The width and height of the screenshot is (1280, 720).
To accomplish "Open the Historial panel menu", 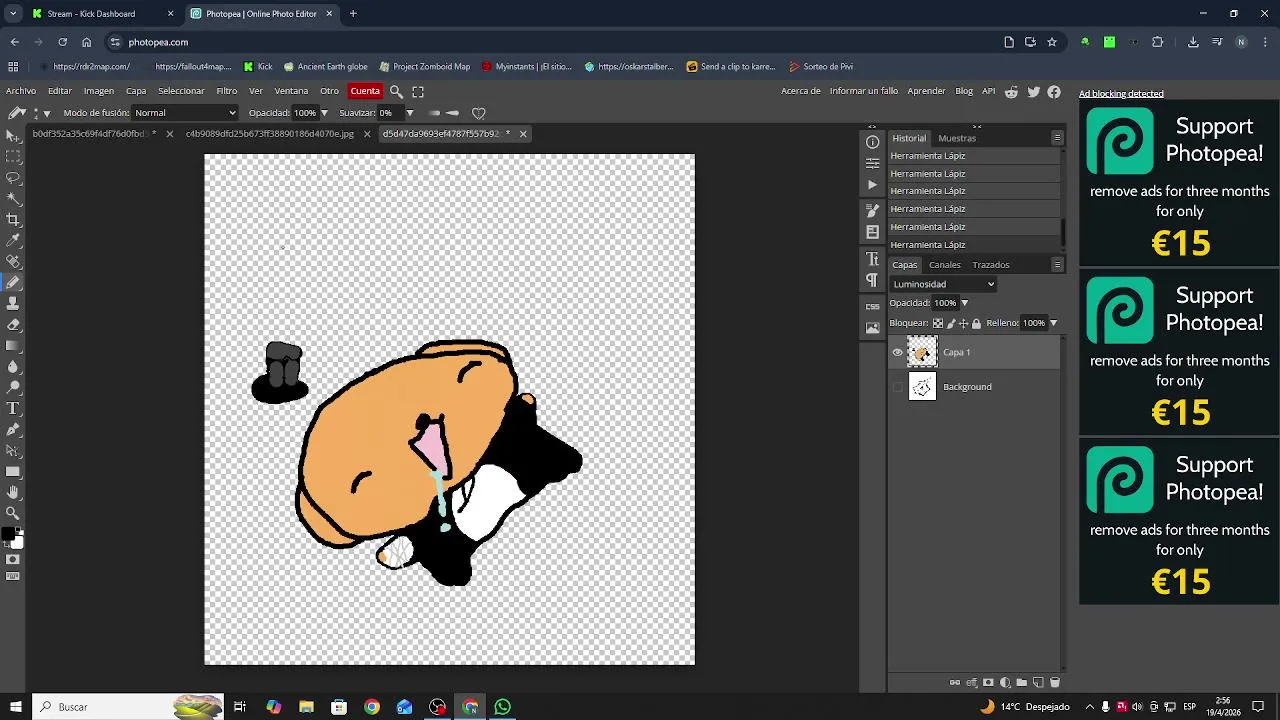I will pyautogui.click(x=1057, y=138).
